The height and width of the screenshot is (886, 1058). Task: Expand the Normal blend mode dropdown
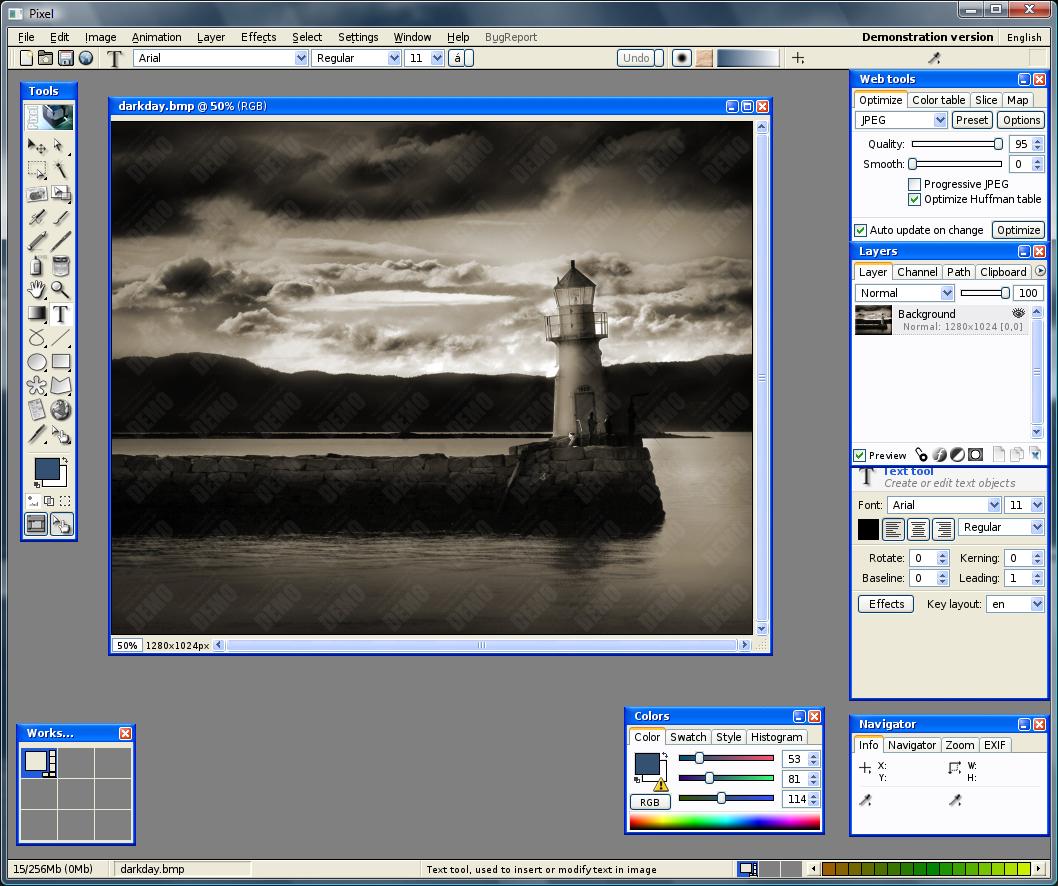pyautogui.click(x=905, y=293)
